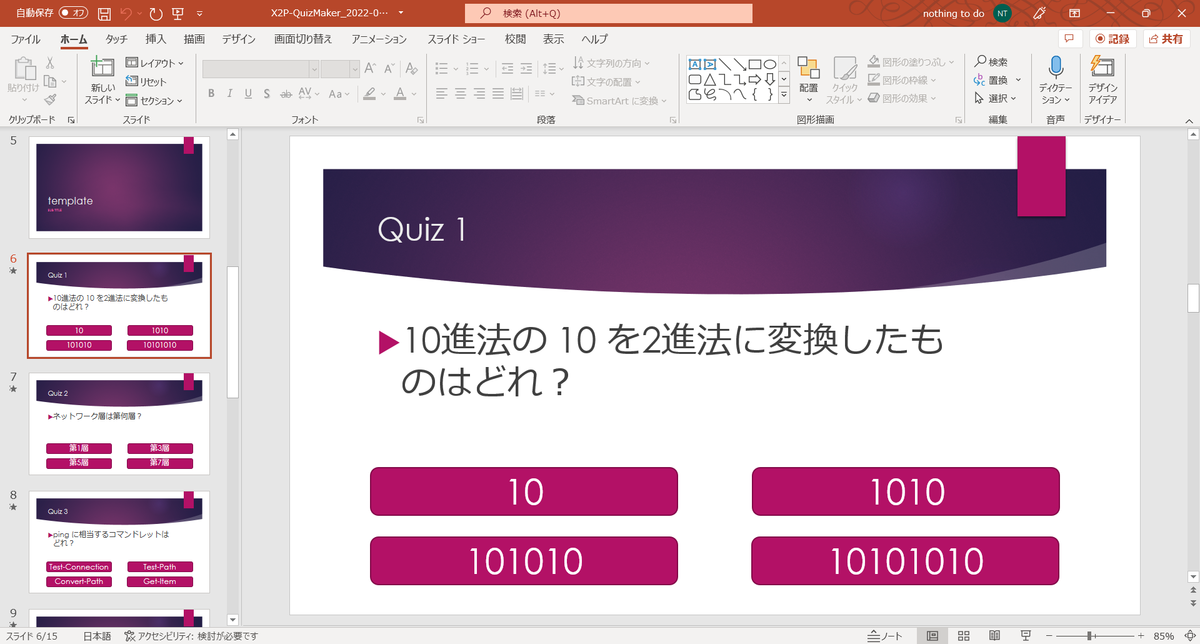Open the セクション (Section) dropdown
The image size is (1200, 644).
(155, 101)
